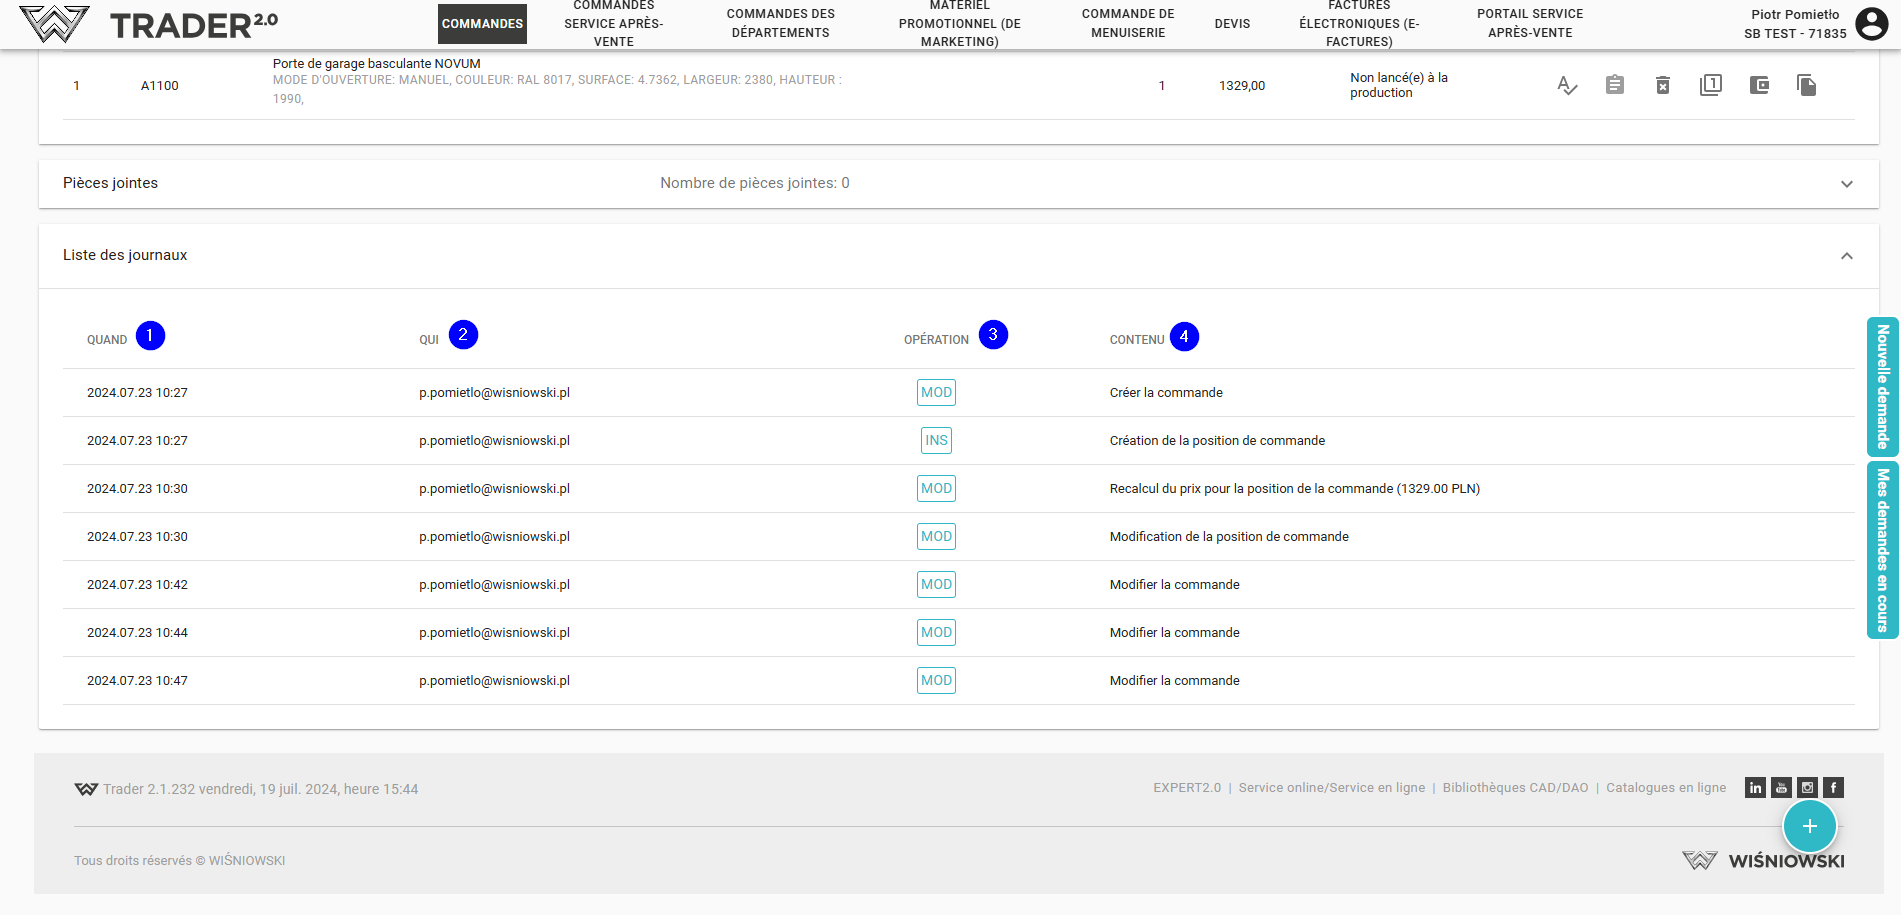Viewport: 1901px width, 915px height.
Task: Click the spell-check icon on row A1100
Action: [x=1566, y=86]
